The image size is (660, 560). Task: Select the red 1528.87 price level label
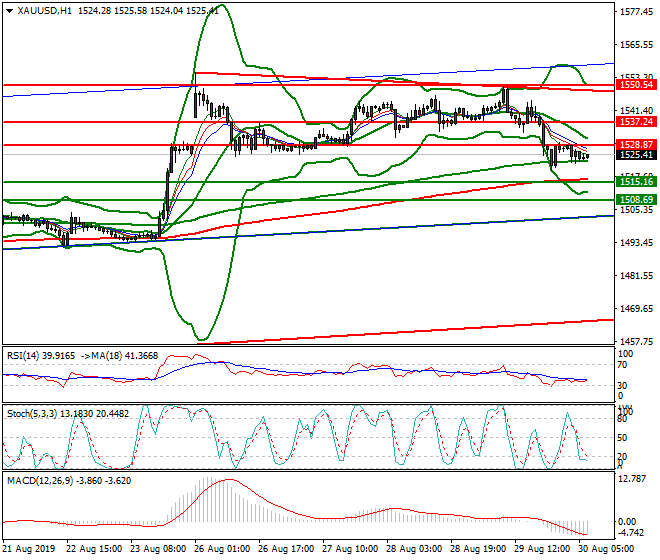click(636, 145)
